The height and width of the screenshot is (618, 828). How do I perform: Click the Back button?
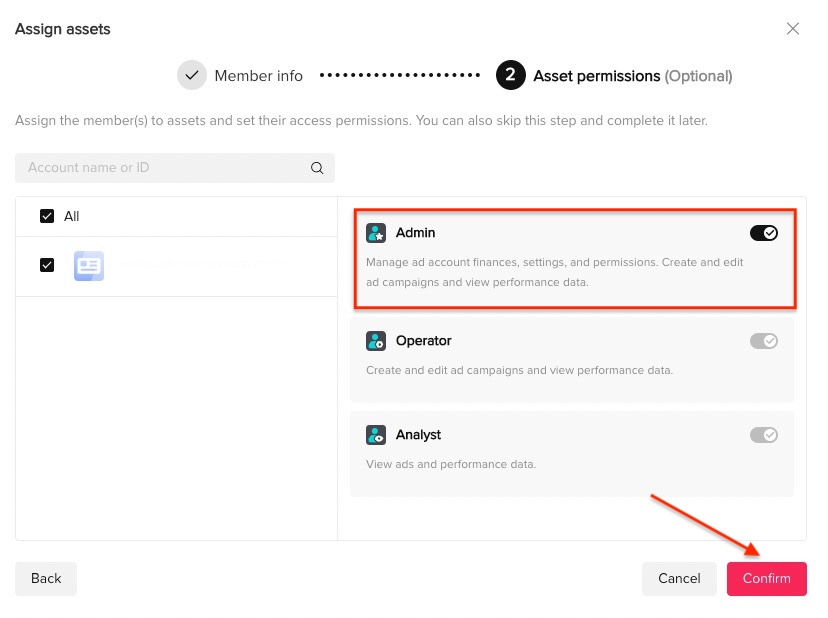pos(46,579)
